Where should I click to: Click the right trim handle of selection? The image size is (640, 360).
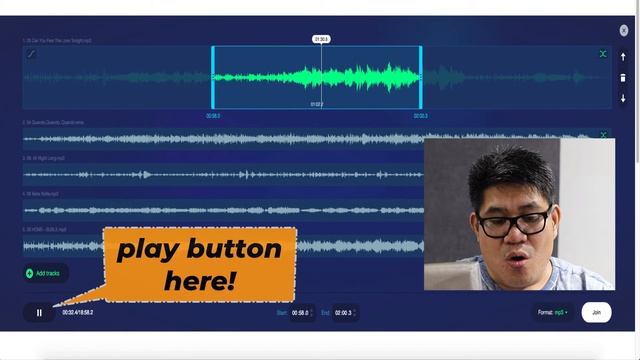[x=420, y=78]
